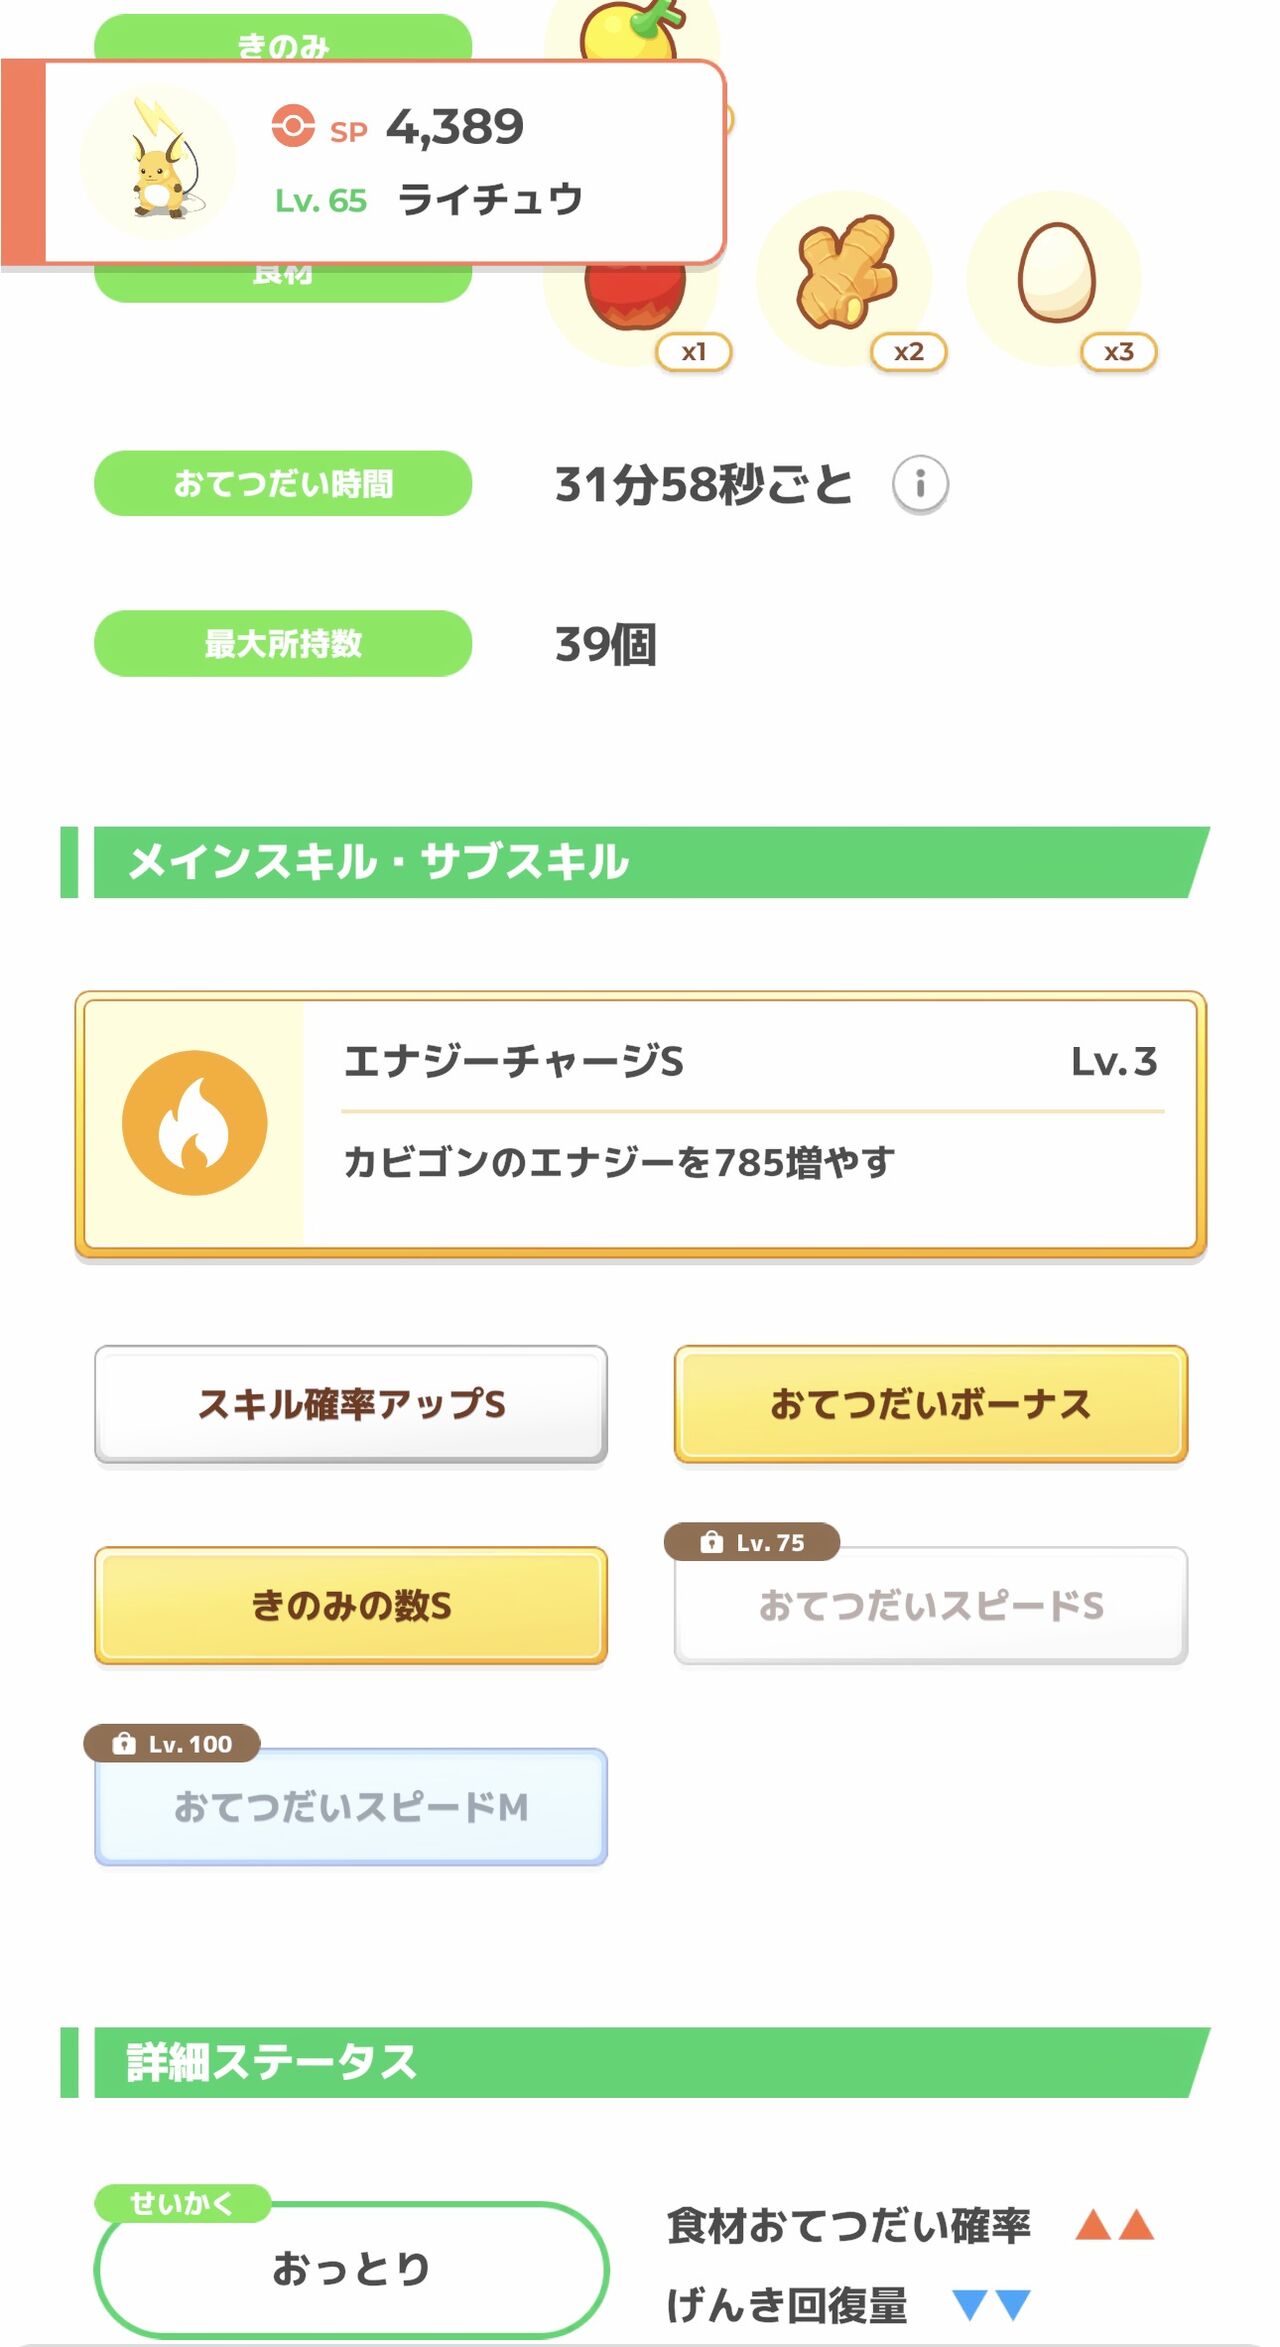Open the エナジーチャージS main skill card
Screen dimensions: 1280x2347
(641, 1124)
